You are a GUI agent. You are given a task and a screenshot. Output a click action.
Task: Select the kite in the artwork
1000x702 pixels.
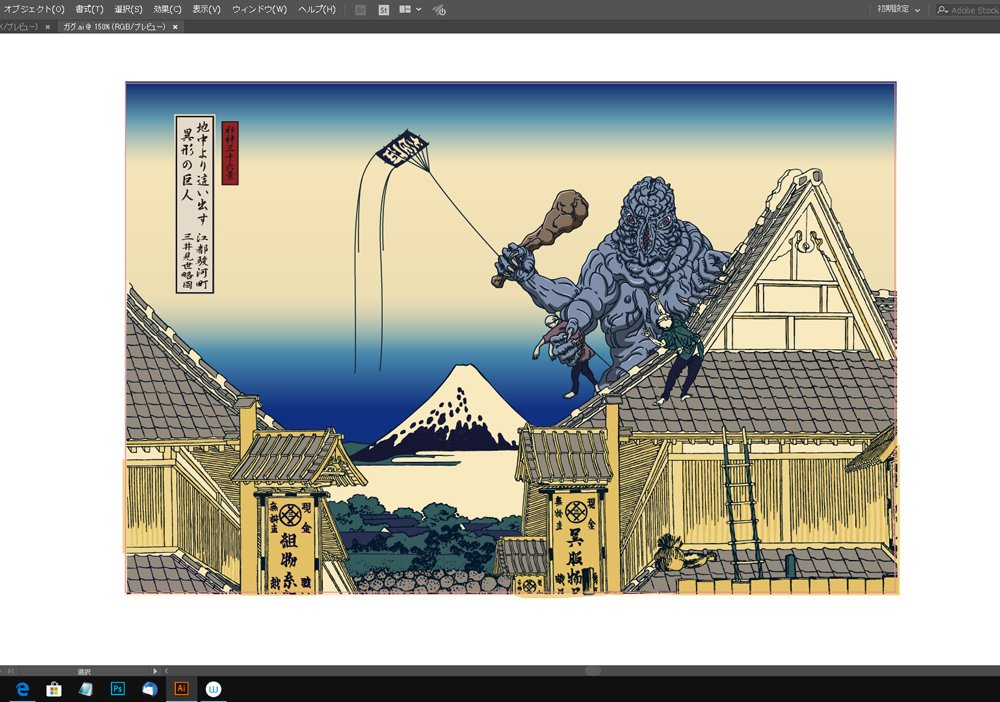pos(402,148)
